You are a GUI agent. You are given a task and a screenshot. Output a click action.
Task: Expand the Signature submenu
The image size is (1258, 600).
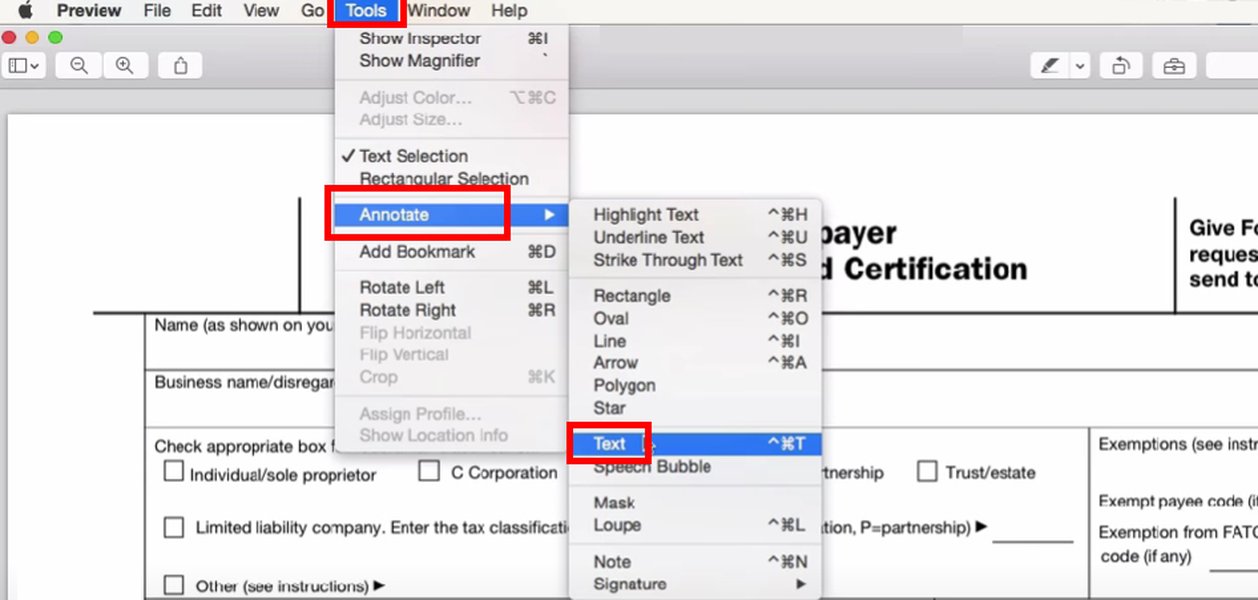click(x=695, y=584)
